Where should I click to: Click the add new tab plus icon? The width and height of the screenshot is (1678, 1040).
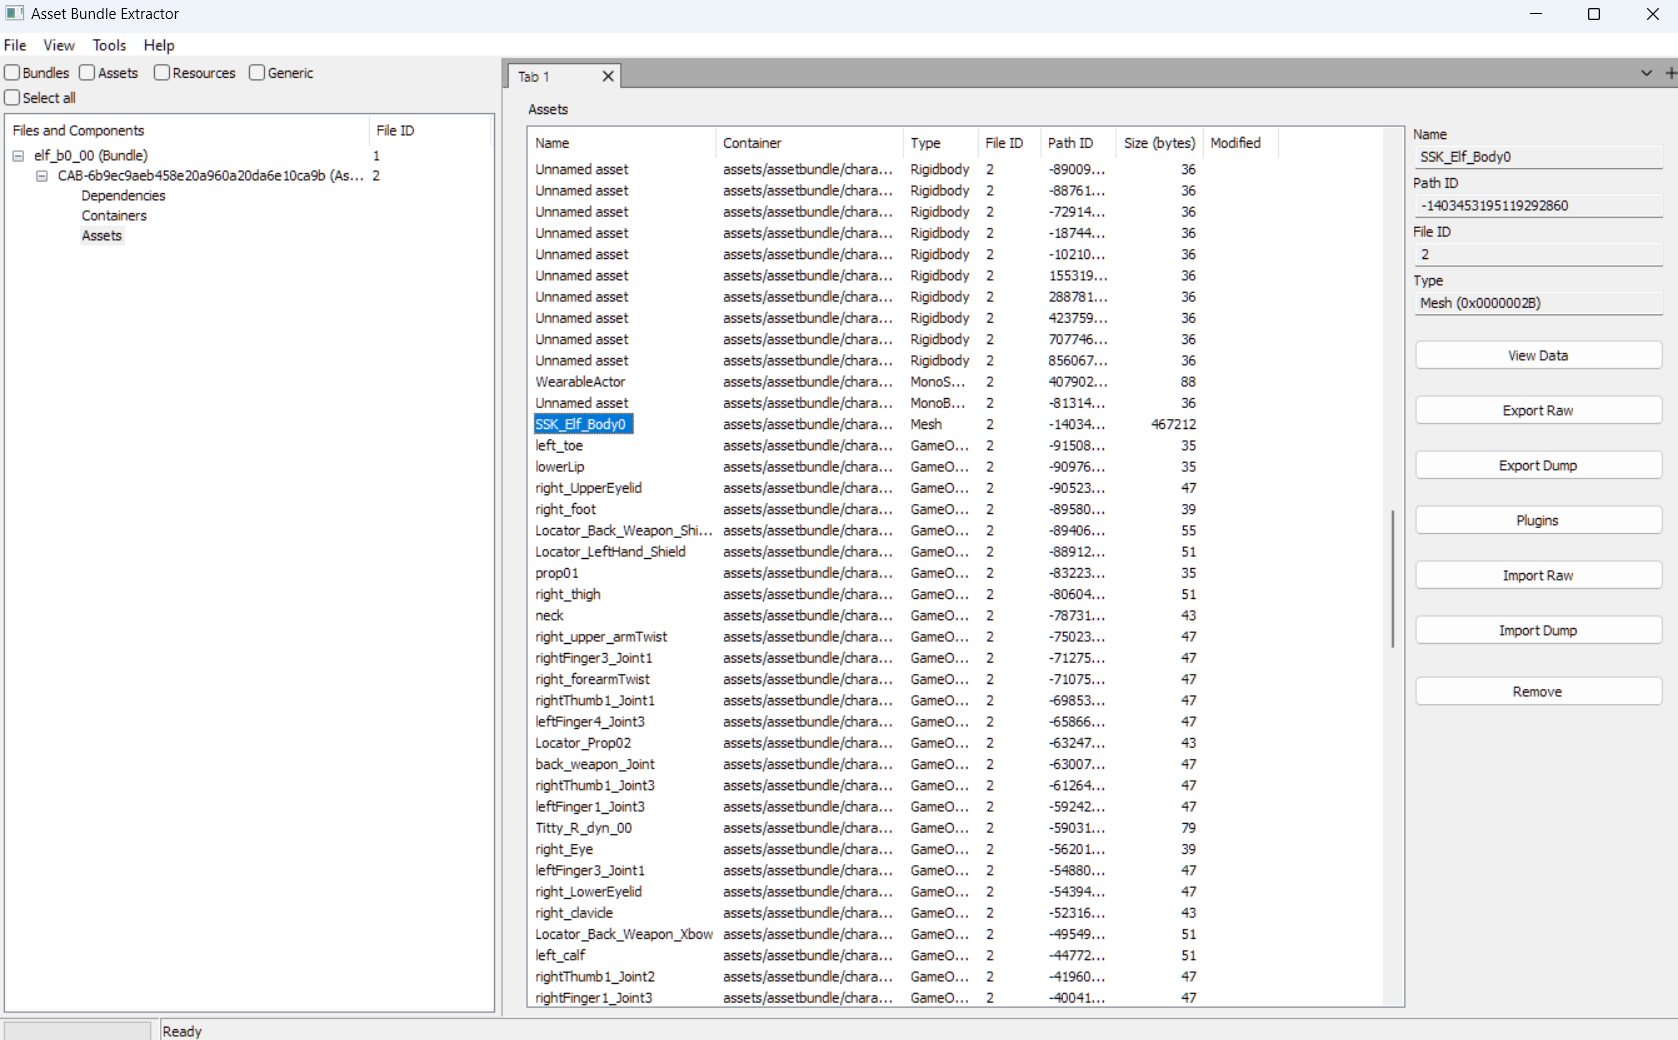[1670, 73]
